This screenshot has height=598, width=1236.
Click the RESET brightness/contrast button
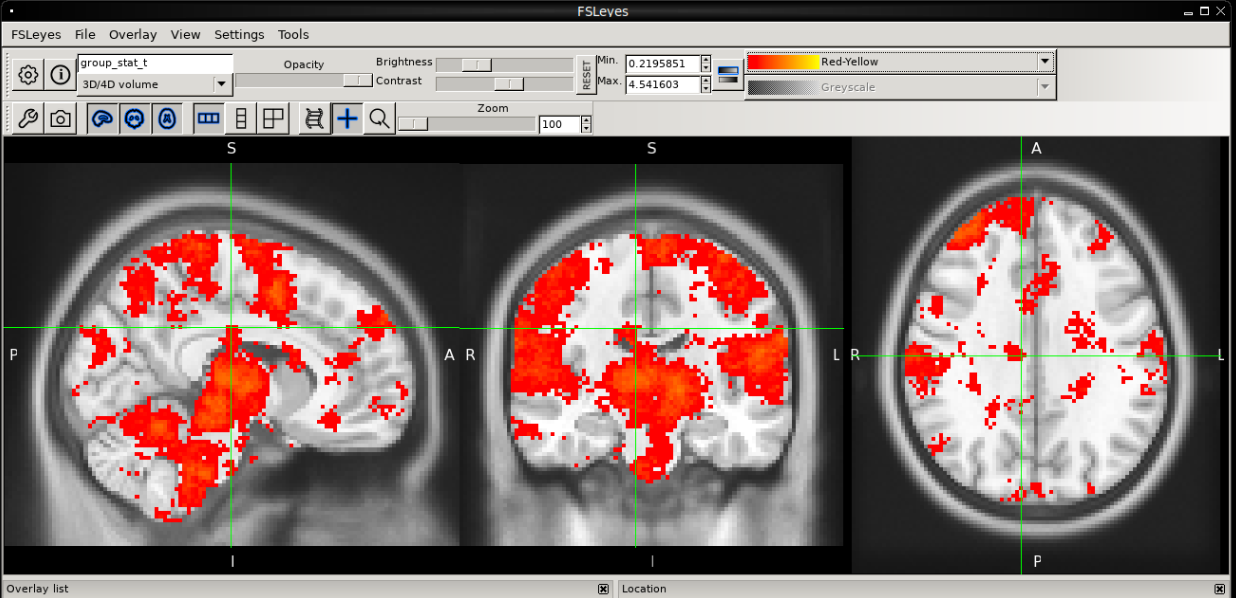tap(587, 75)
